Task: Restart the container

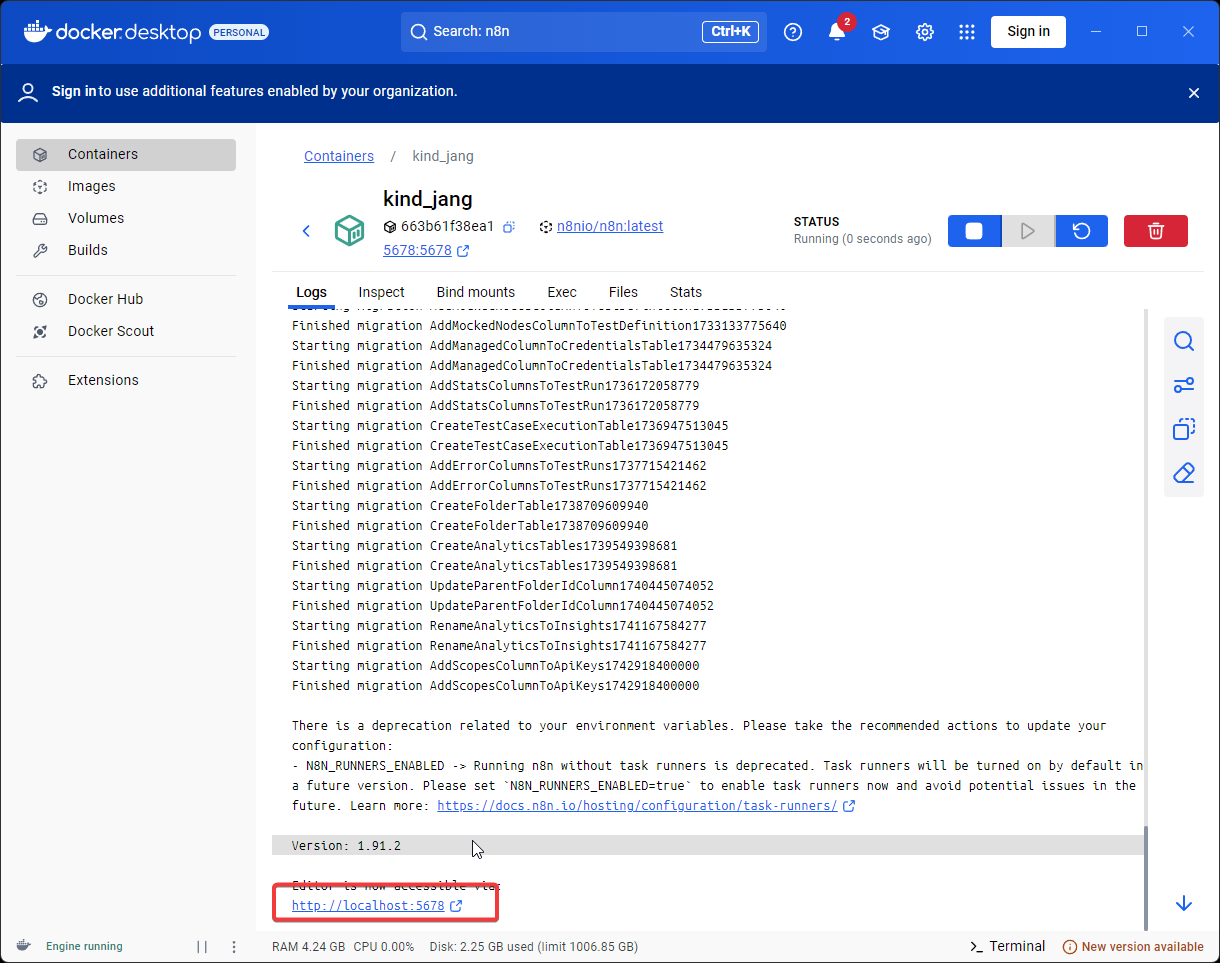Action: (x=1081, y=231)
